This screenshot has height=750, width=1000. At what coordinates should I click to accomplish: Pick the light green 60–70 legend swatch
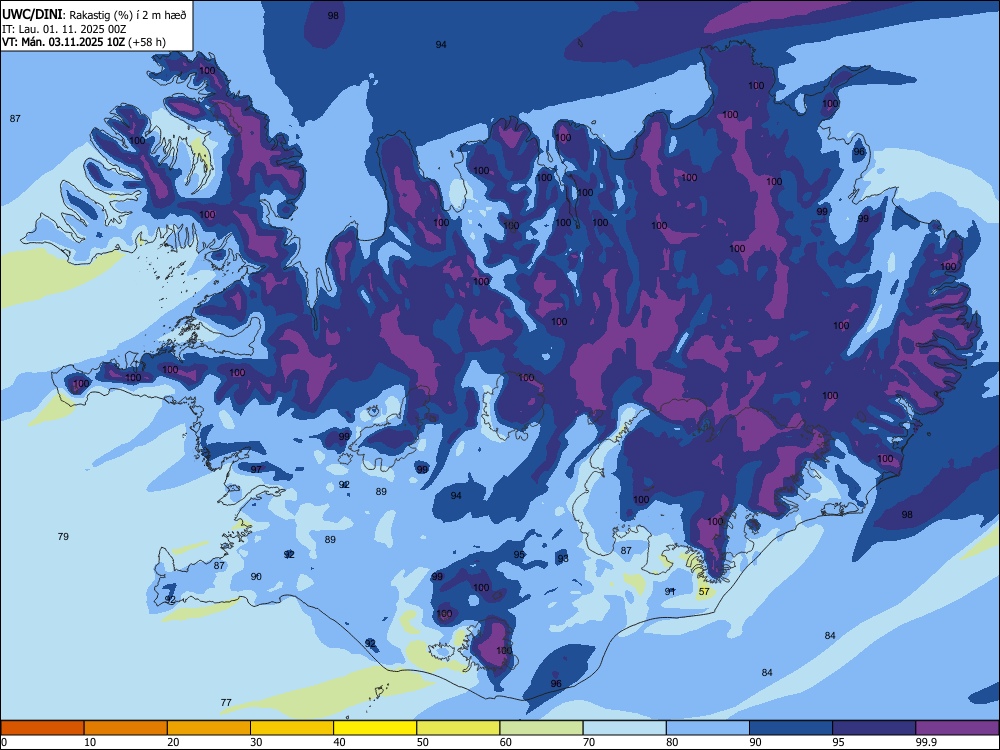point(541,728)
